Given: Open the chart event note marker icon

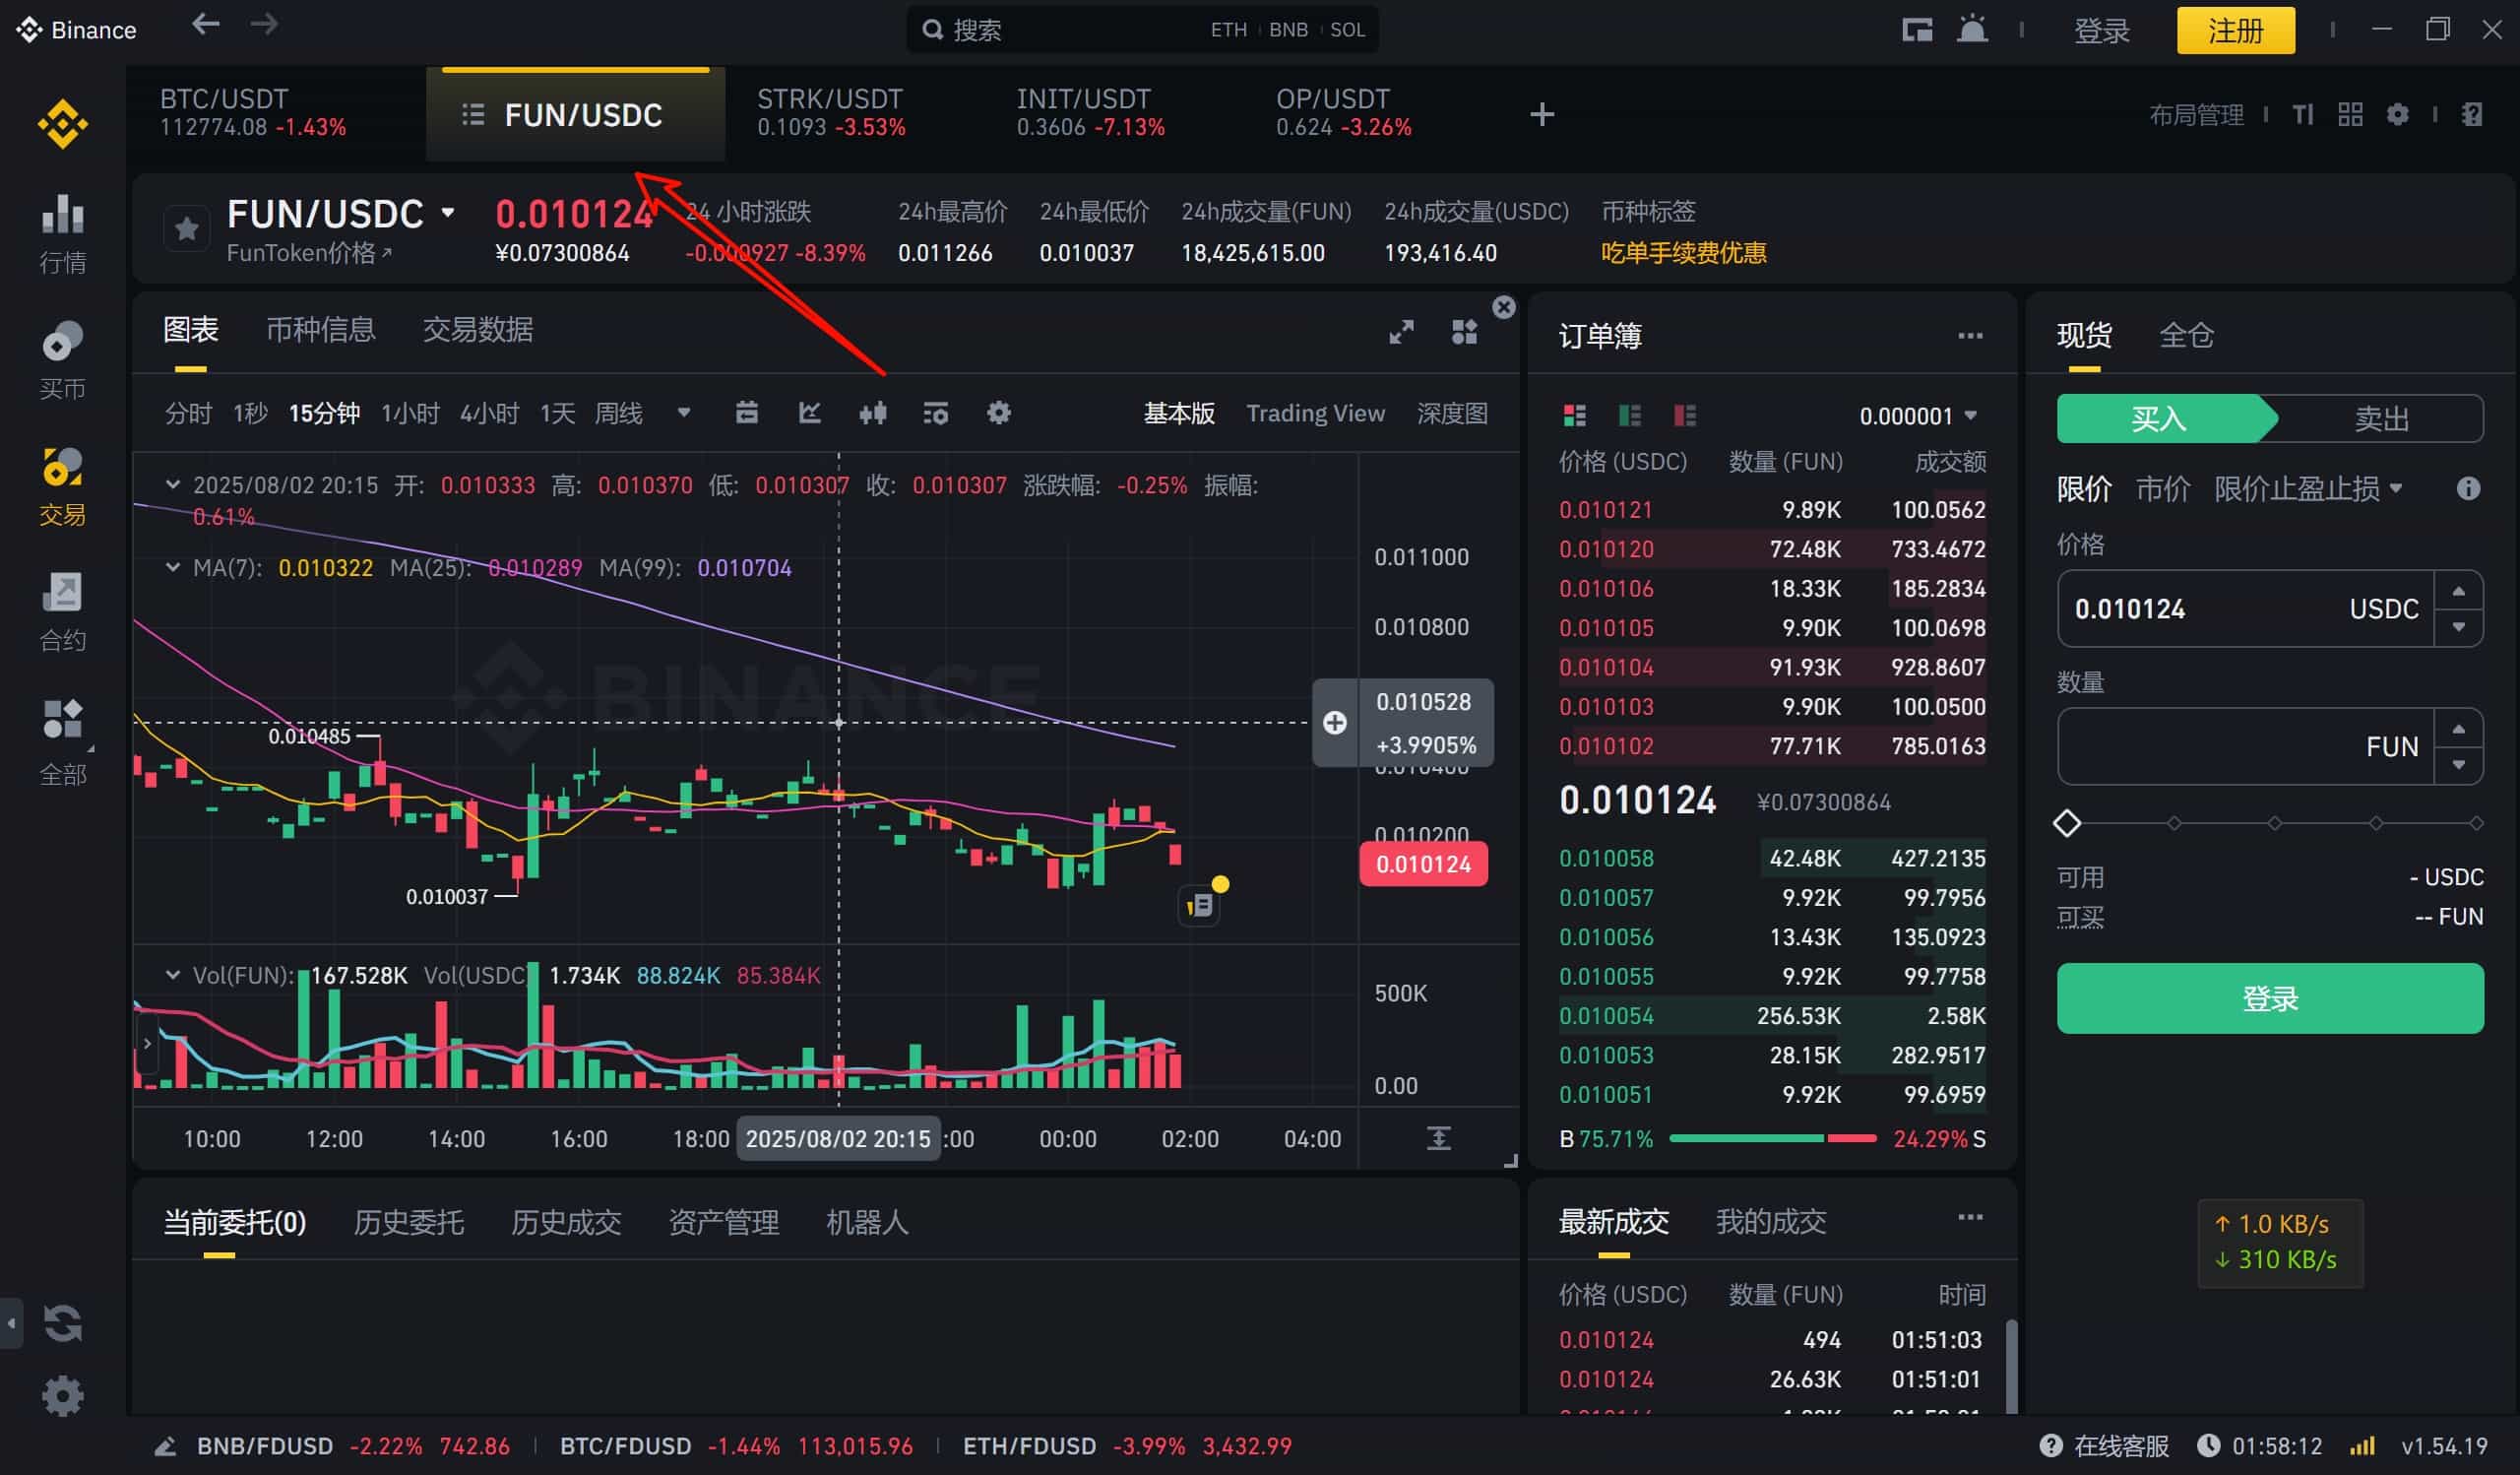Looking at the screenshot, I should (1200, 906).
